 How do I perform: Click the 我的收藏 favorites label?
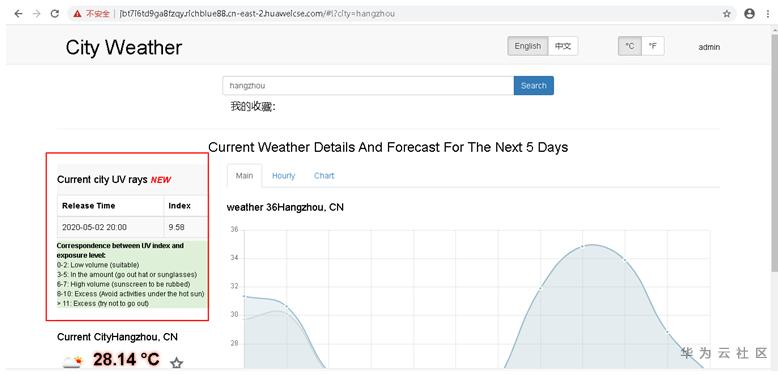(253, 106)
